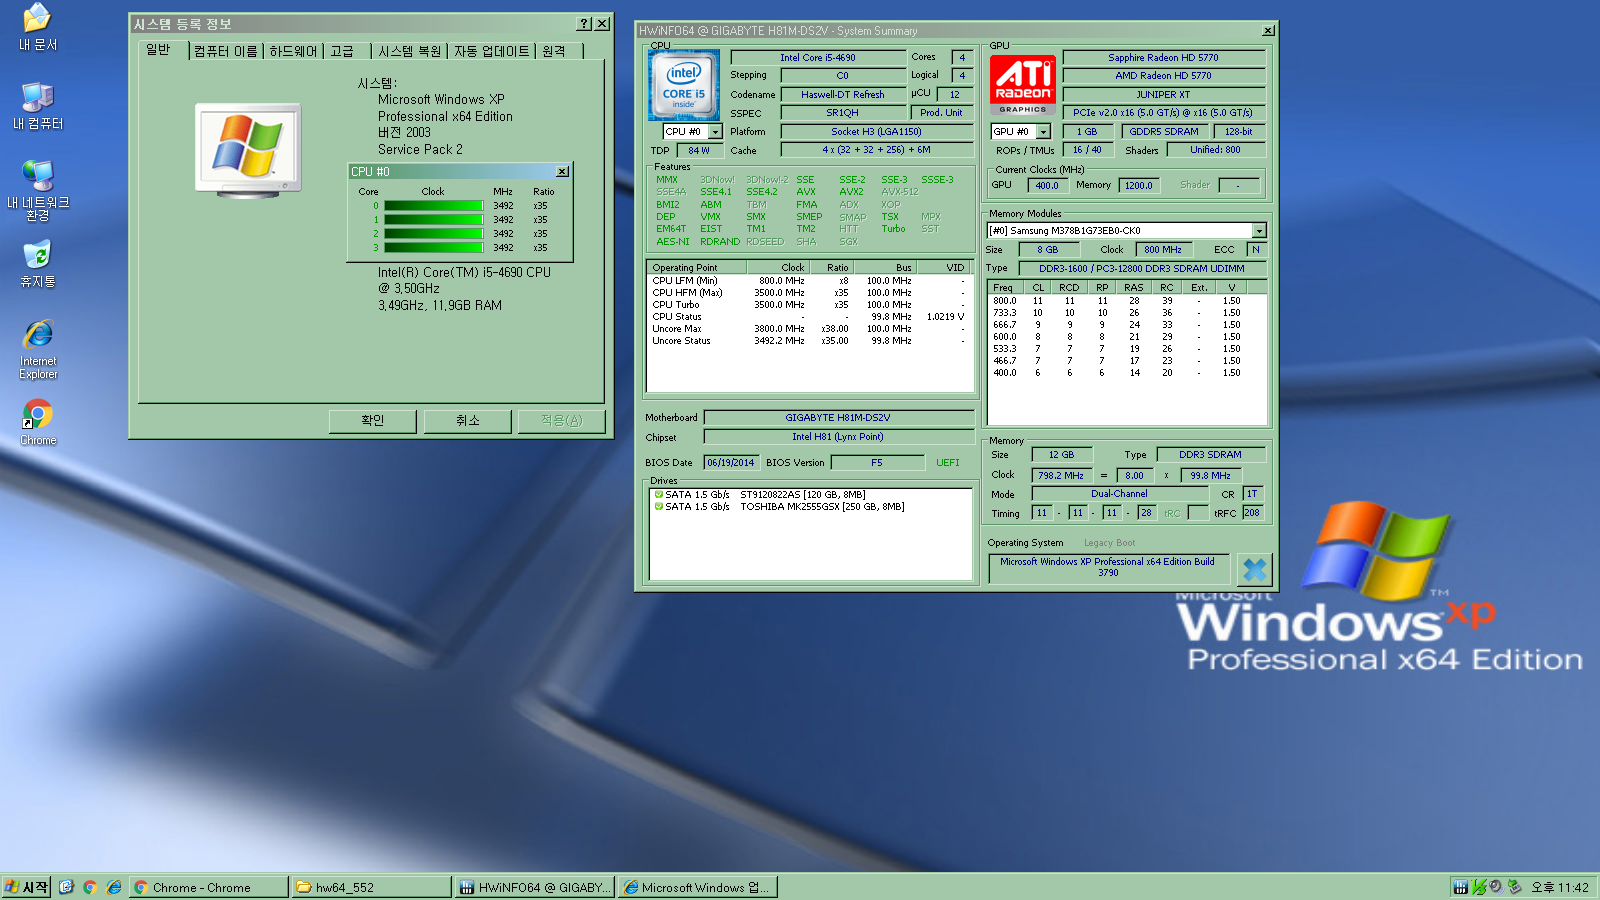
Task: Click the 시작 Start button
Action: click(x=26, y=887)
